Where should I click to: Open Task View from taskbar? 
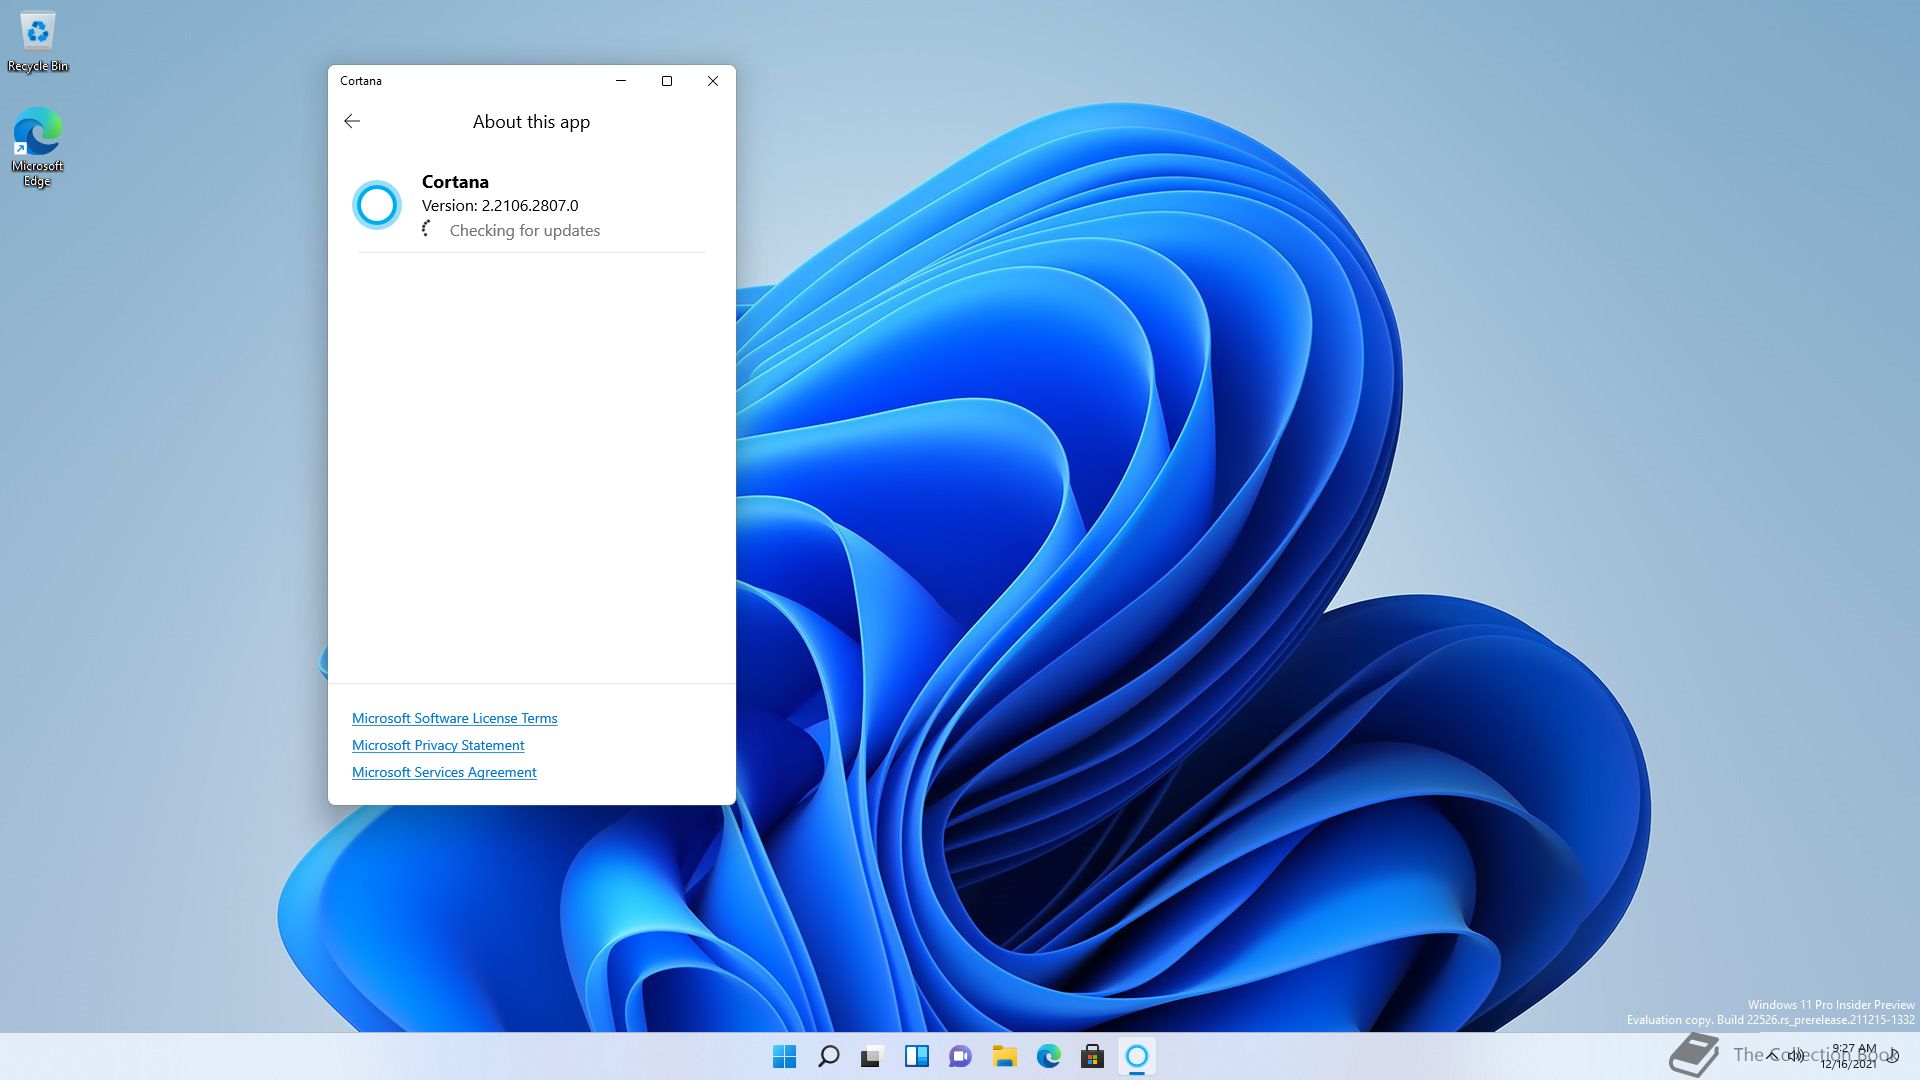(x=873, y=1056)
